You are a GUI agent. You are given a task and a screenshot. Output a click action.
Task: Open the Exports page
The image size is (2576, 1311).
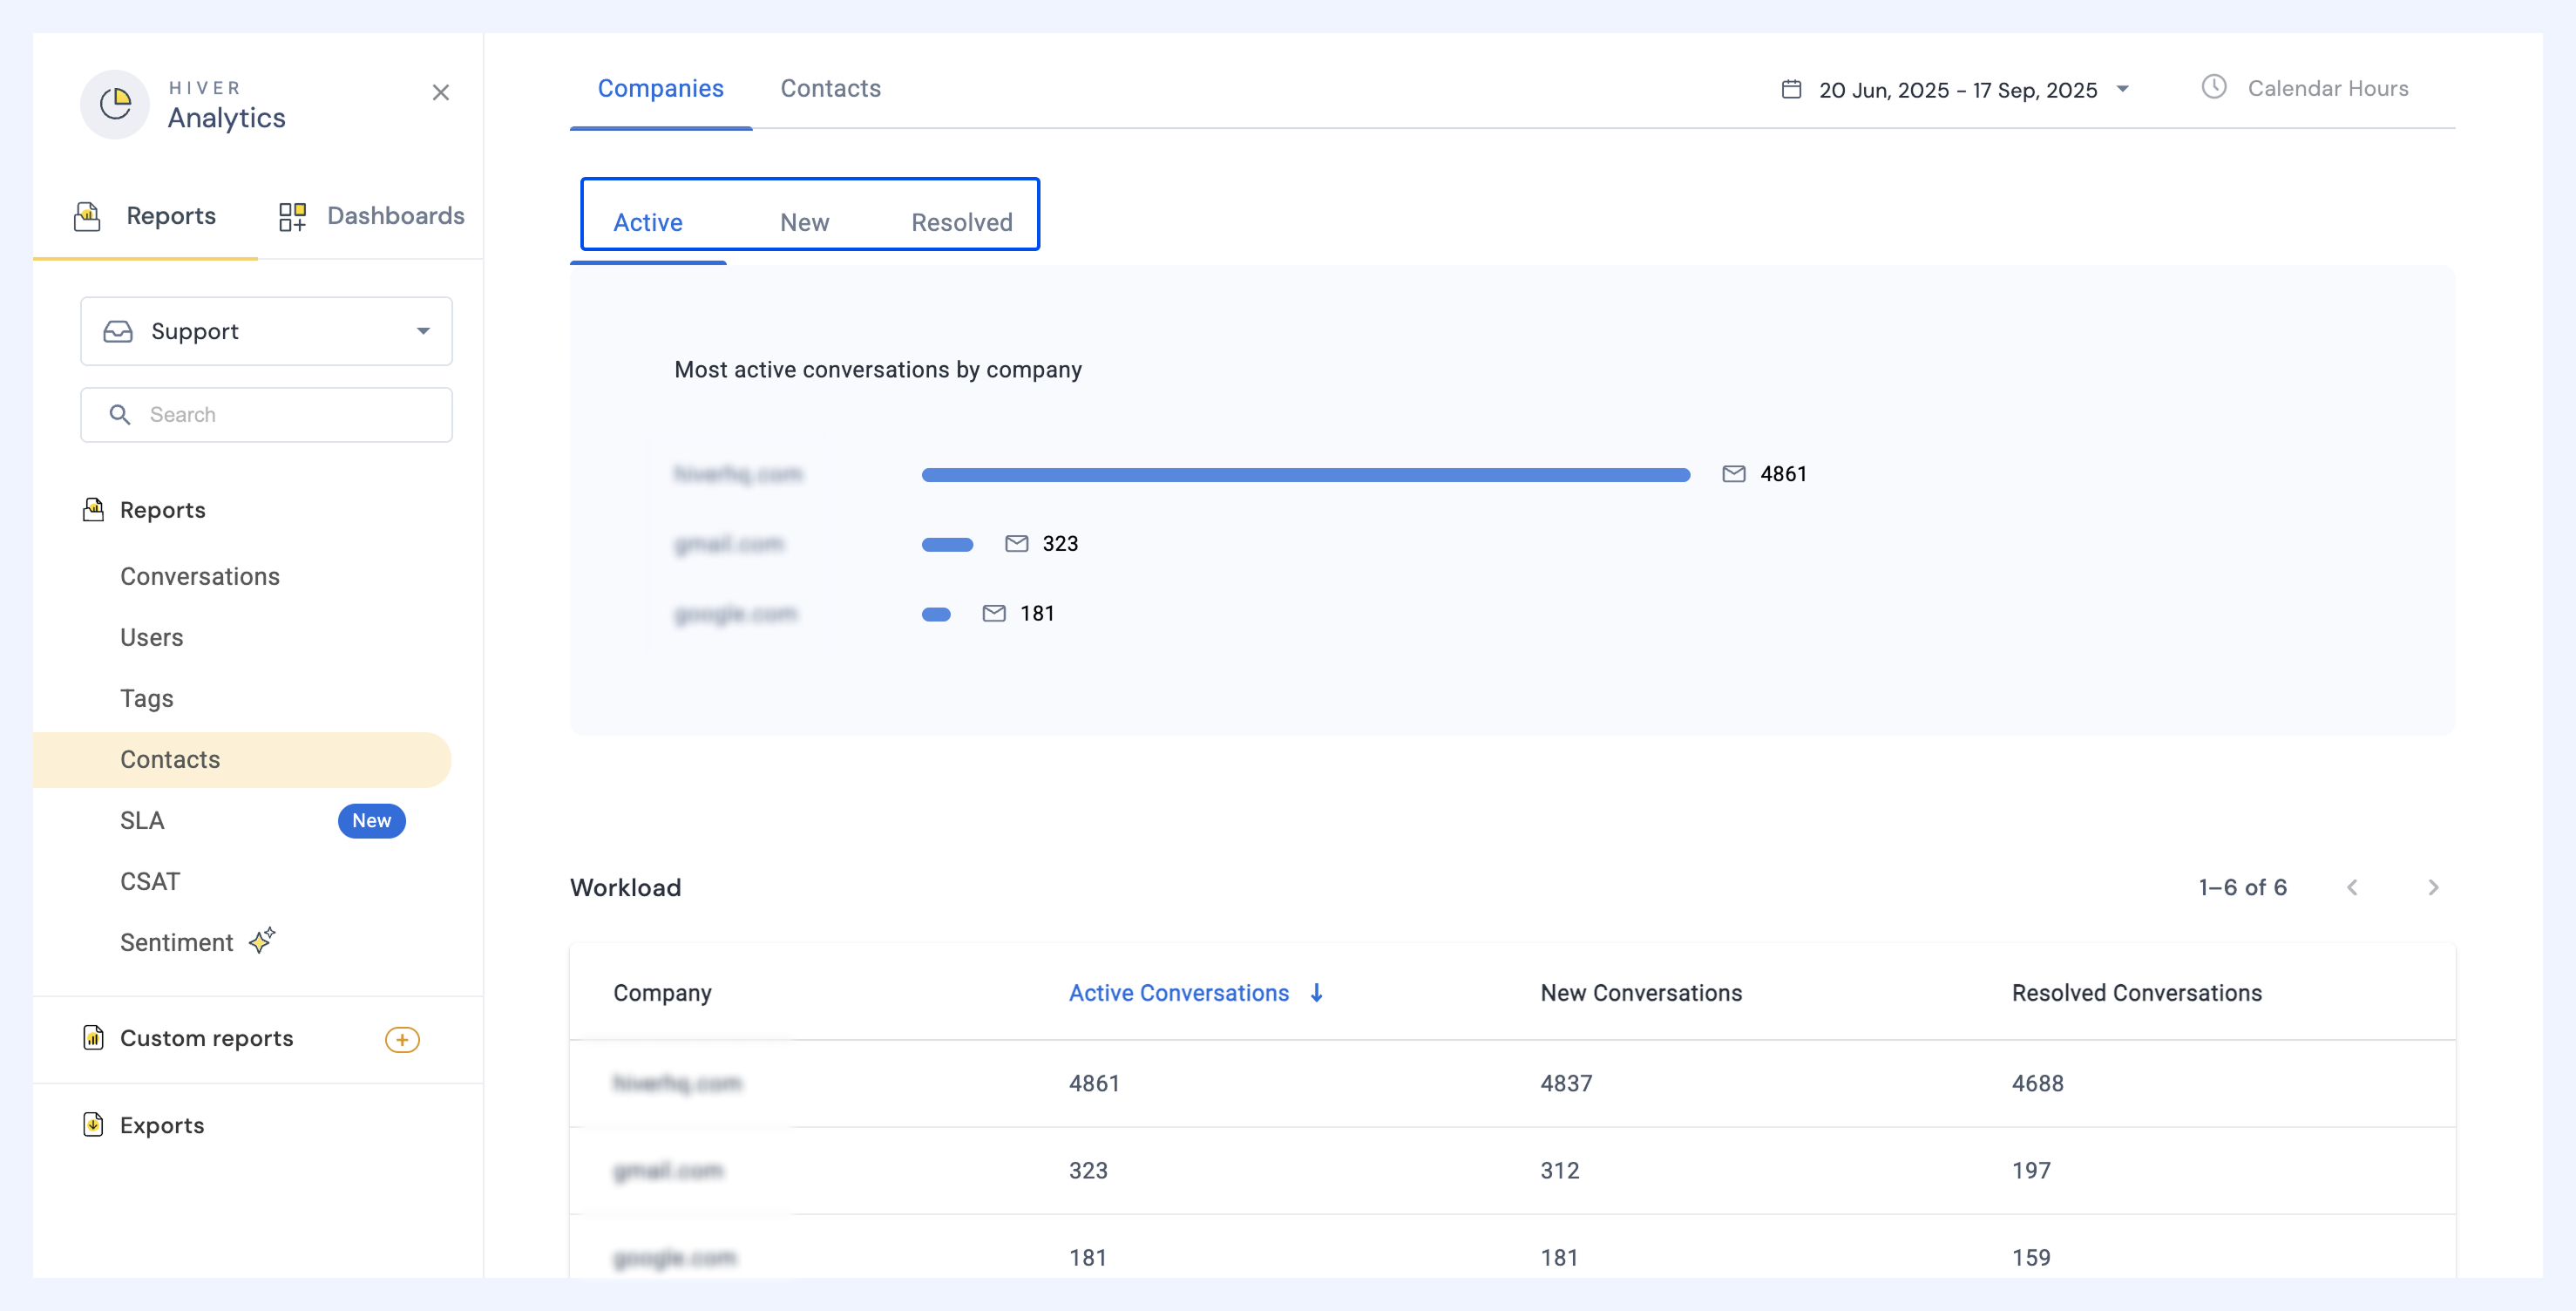coord(162,1126)
